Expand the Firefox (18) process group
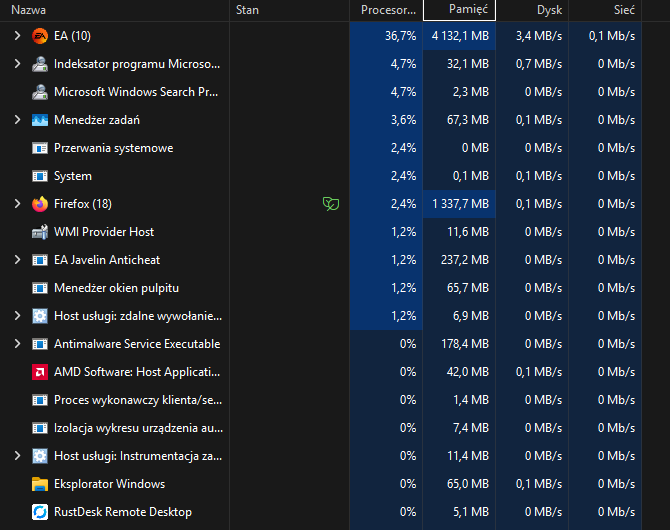Viewport: 670px width, 530px height. coord(17,204)
